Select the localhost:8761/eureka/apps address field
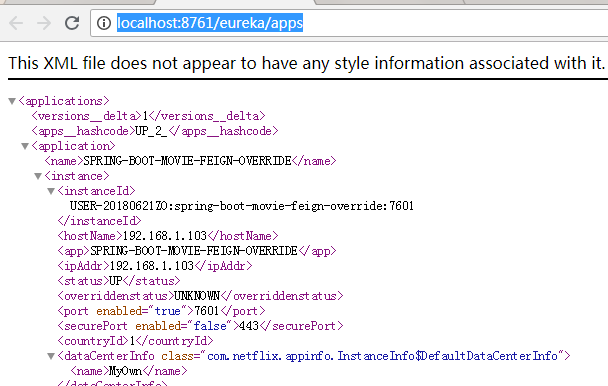This screenshot has height=386, width=608. (349, 23)
